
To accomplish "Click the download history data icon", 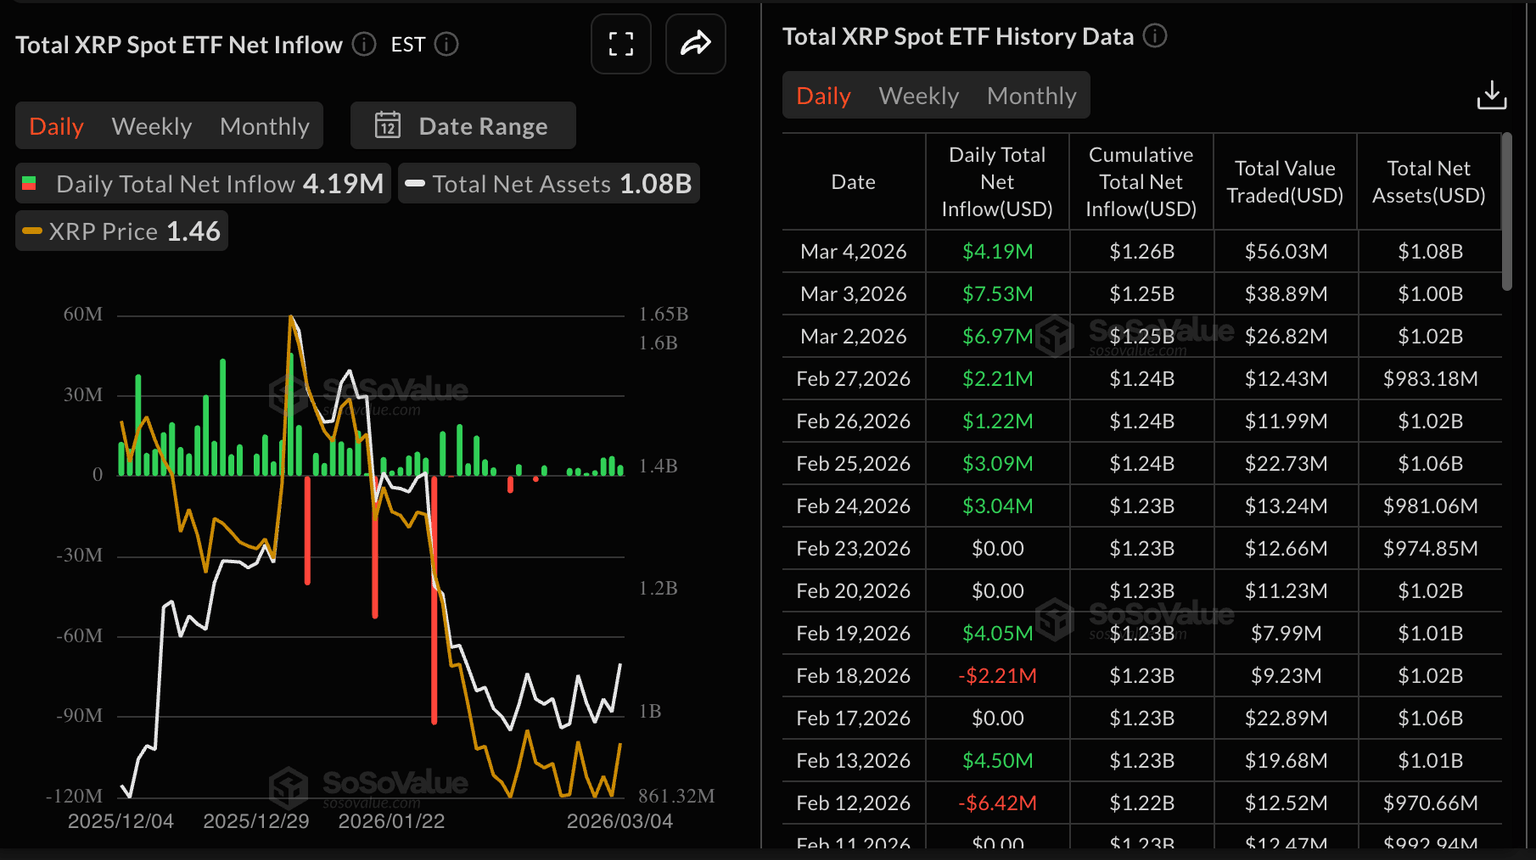I will tap(1491, 95).
